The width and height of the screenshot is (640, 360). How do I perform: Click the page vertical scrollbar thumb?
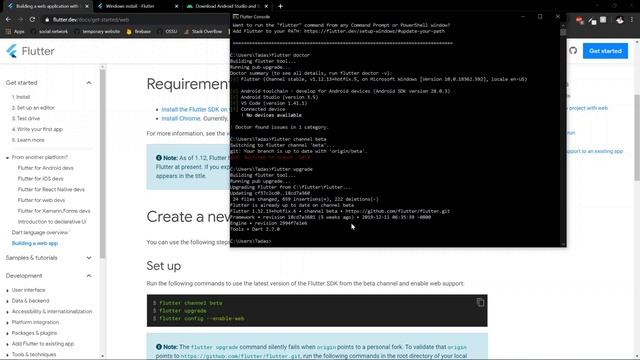(x=637, y=137)
